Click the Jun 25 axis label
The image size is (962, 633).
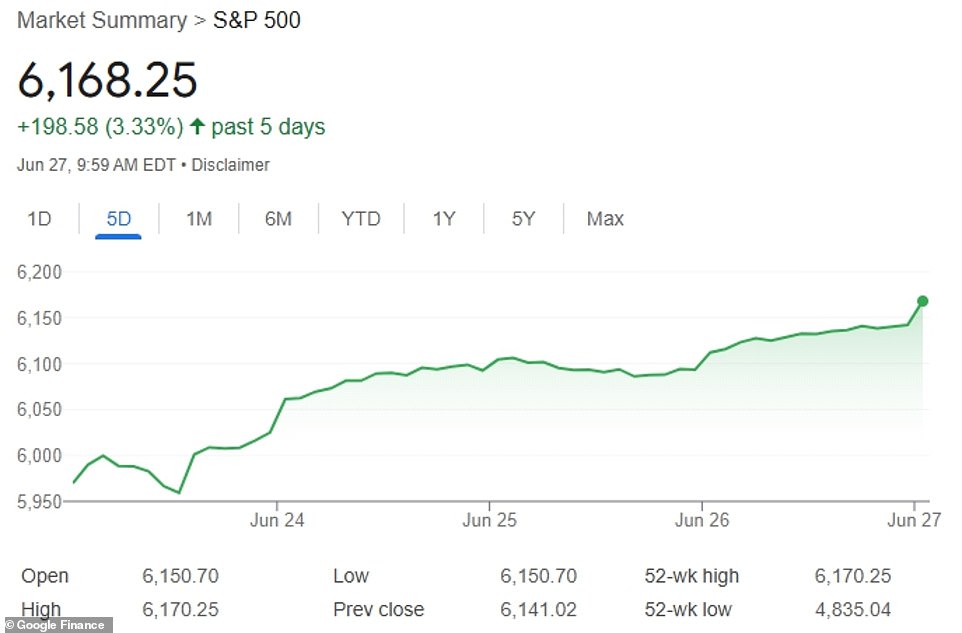pos(489,520)
